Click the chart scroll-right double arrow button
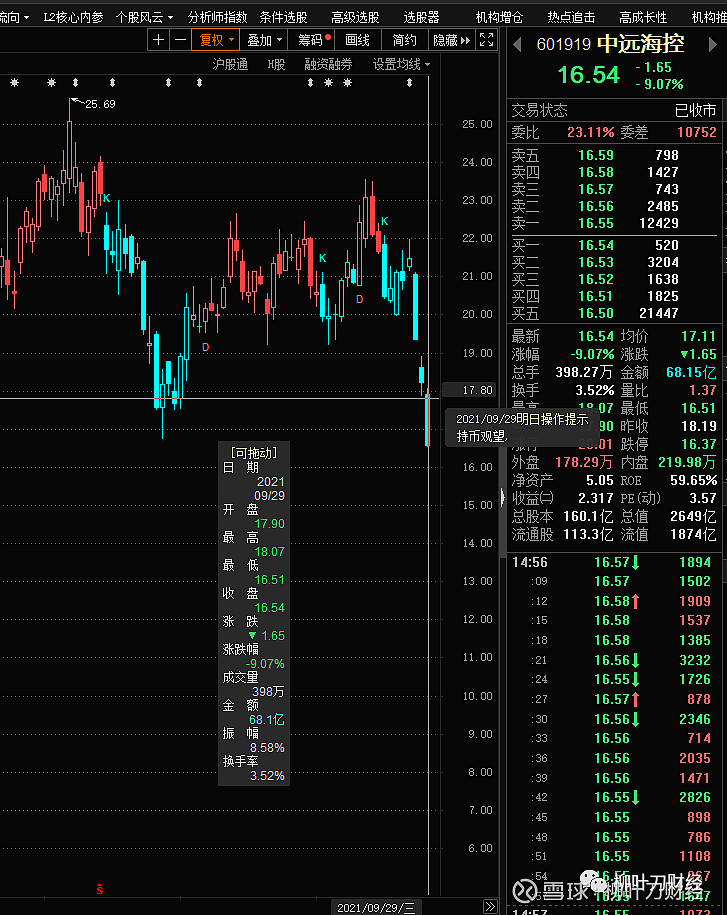 tap(490, 907)
